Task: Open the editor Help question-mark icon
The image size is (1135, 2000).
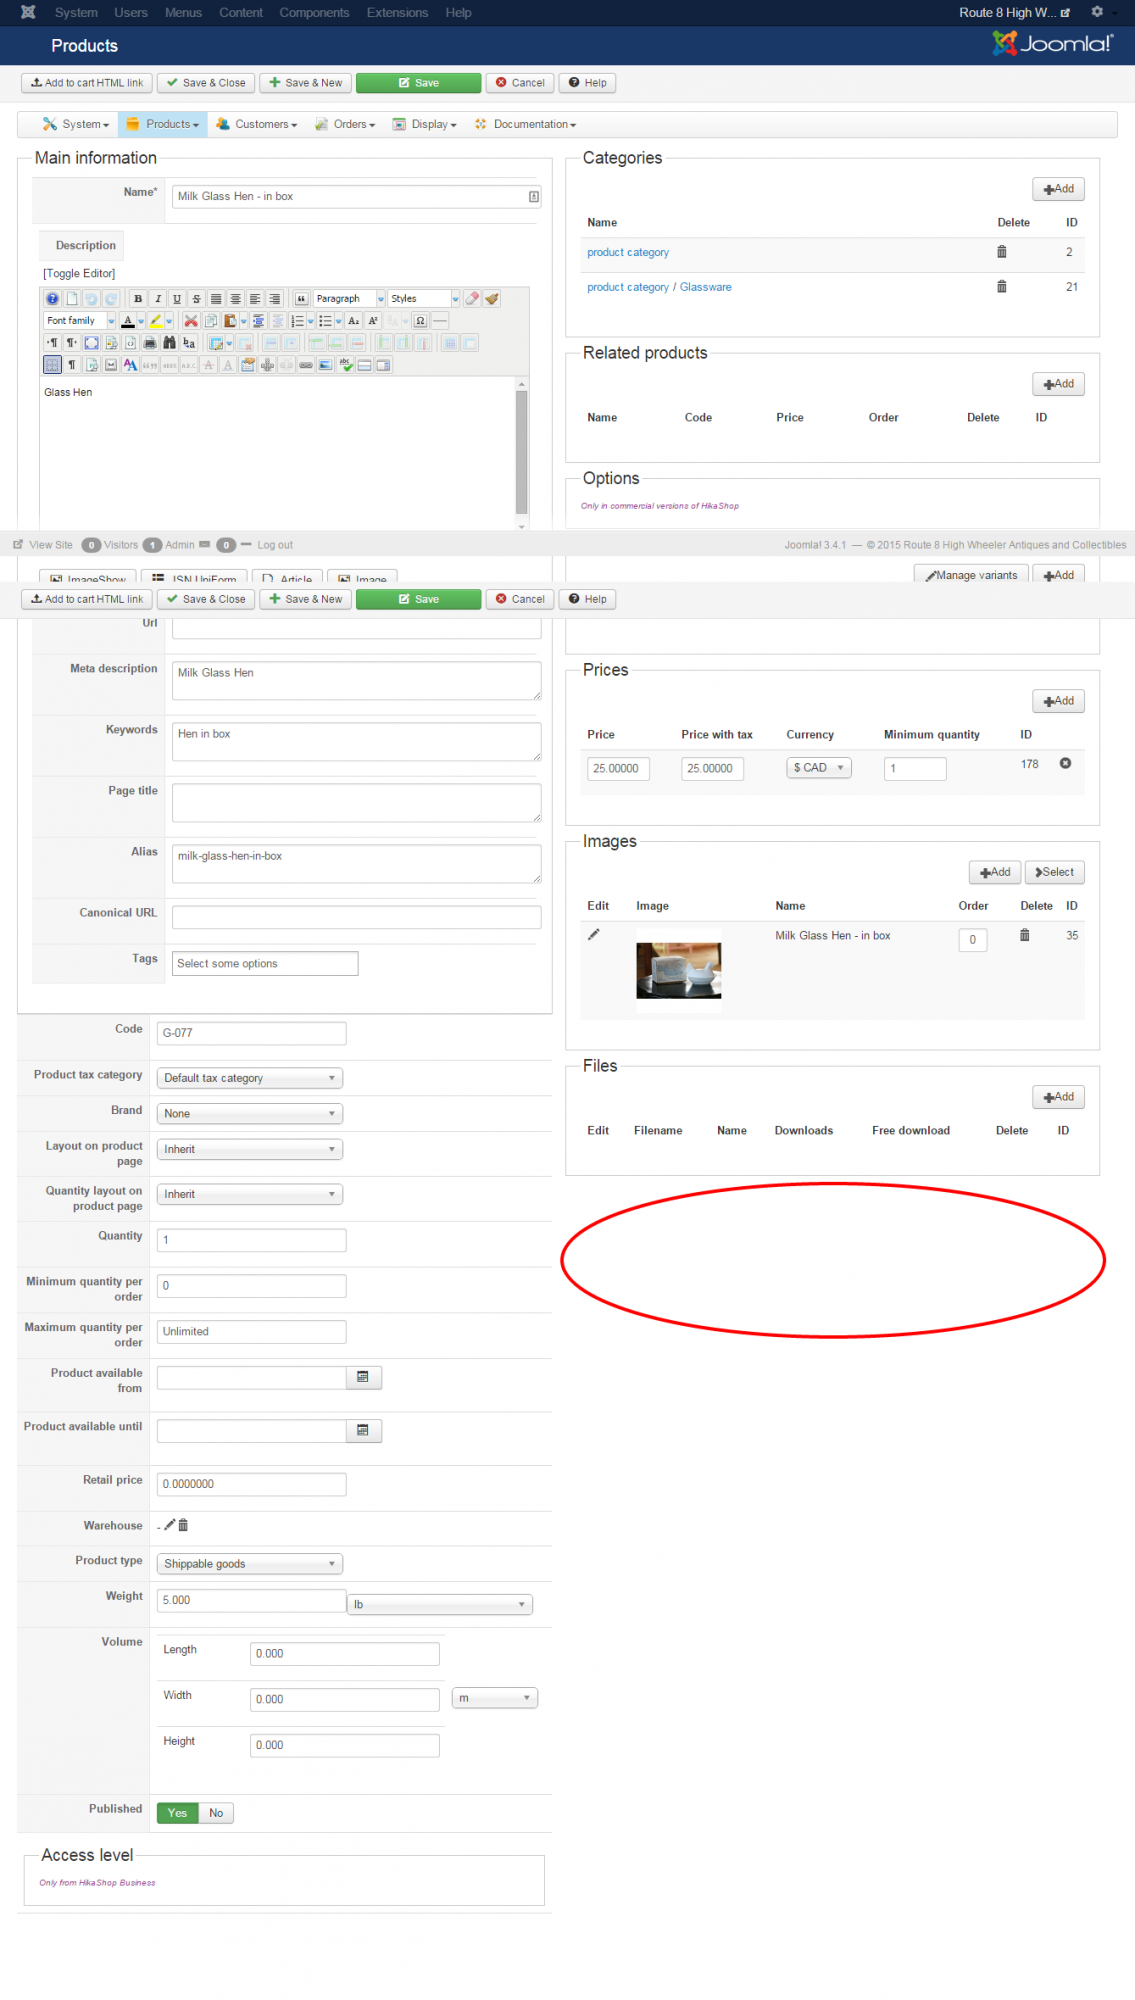Action: click(52, 299)
